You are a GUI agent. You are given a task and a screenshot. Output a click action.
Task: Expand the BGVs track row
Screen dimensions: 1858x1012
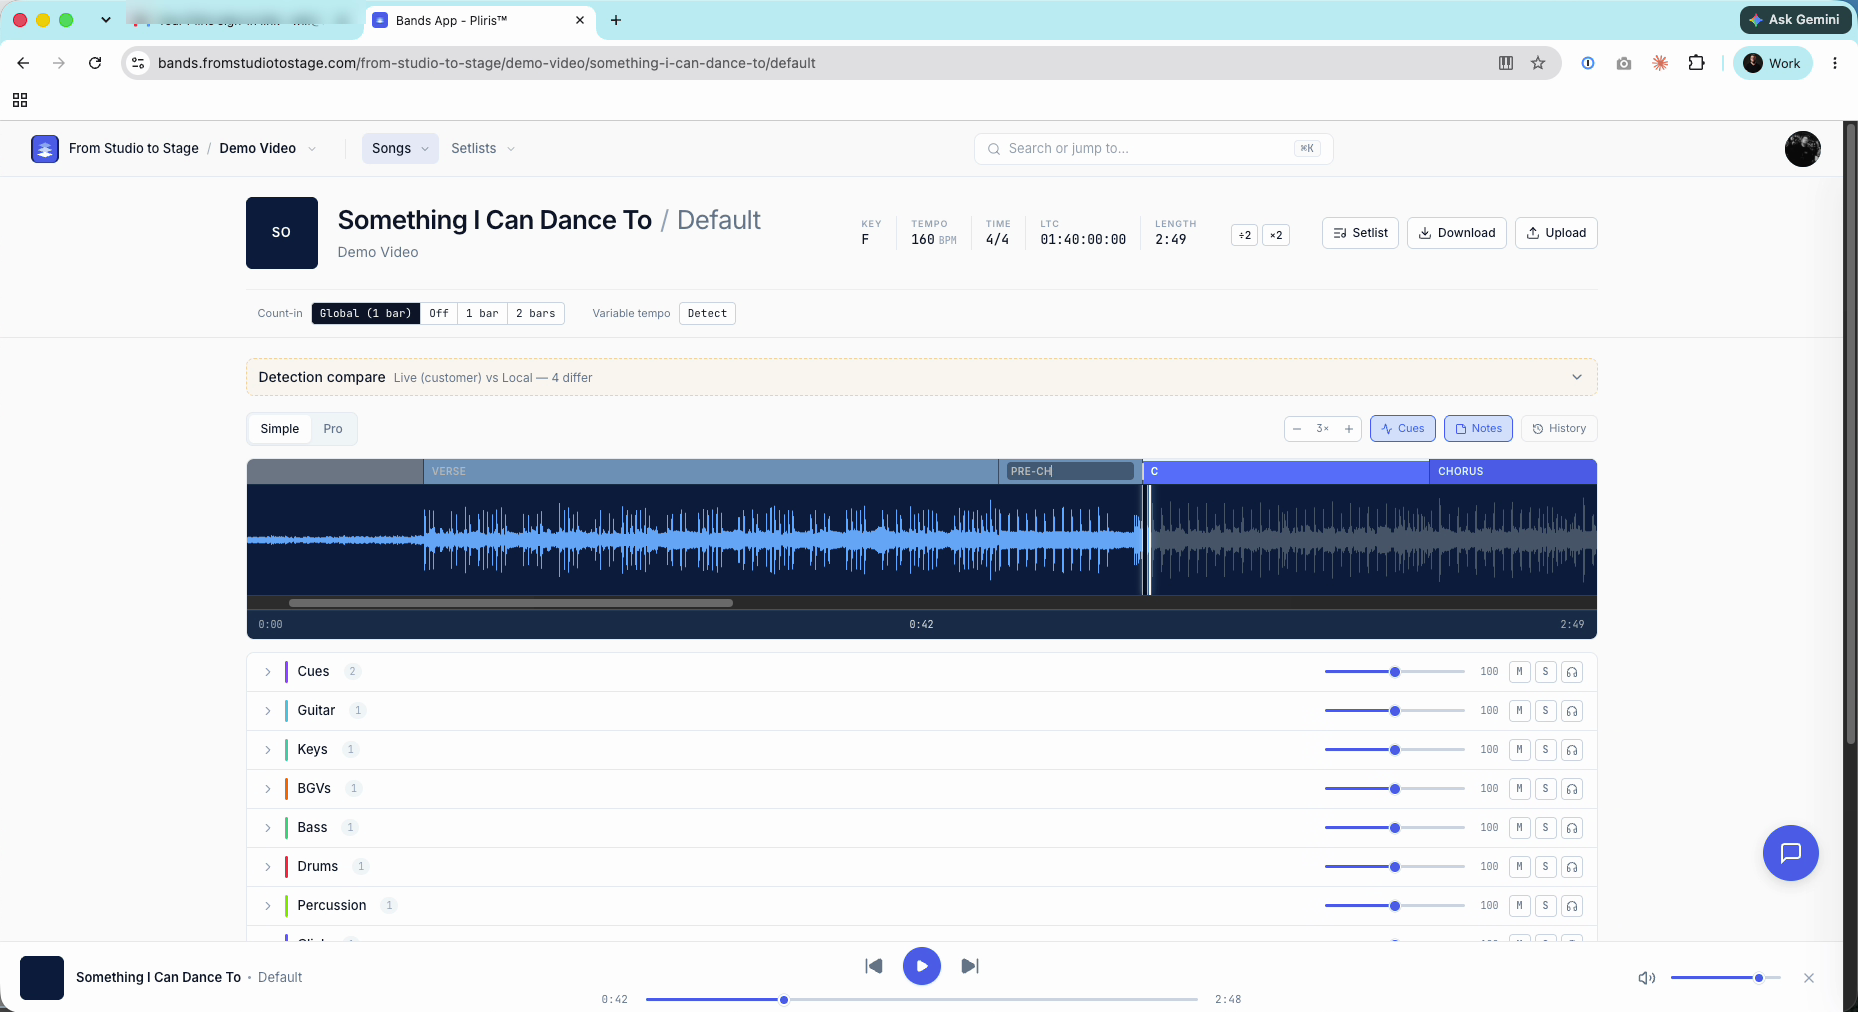click(x=268, y=789)
